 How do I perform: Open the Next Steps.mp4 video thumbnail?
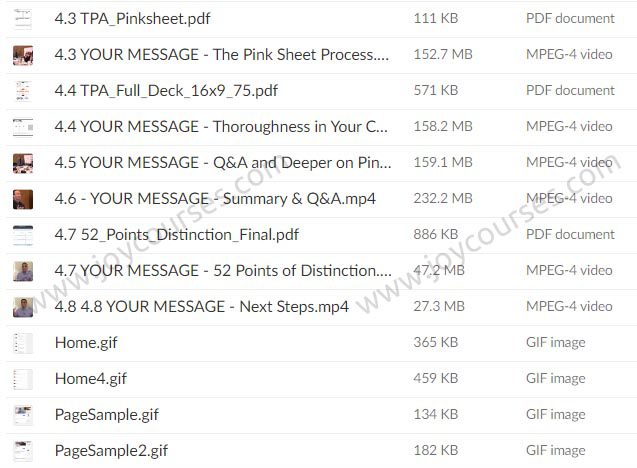(x=23, y=307)
